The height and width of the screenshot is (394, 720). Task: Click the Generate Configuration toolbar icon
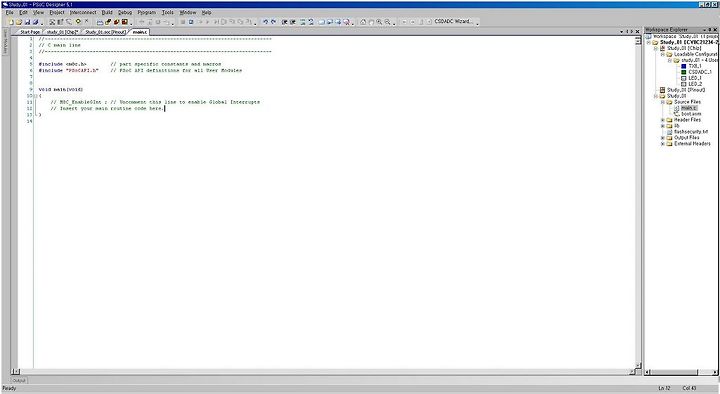pyautogui.click(x=100, y=22)
